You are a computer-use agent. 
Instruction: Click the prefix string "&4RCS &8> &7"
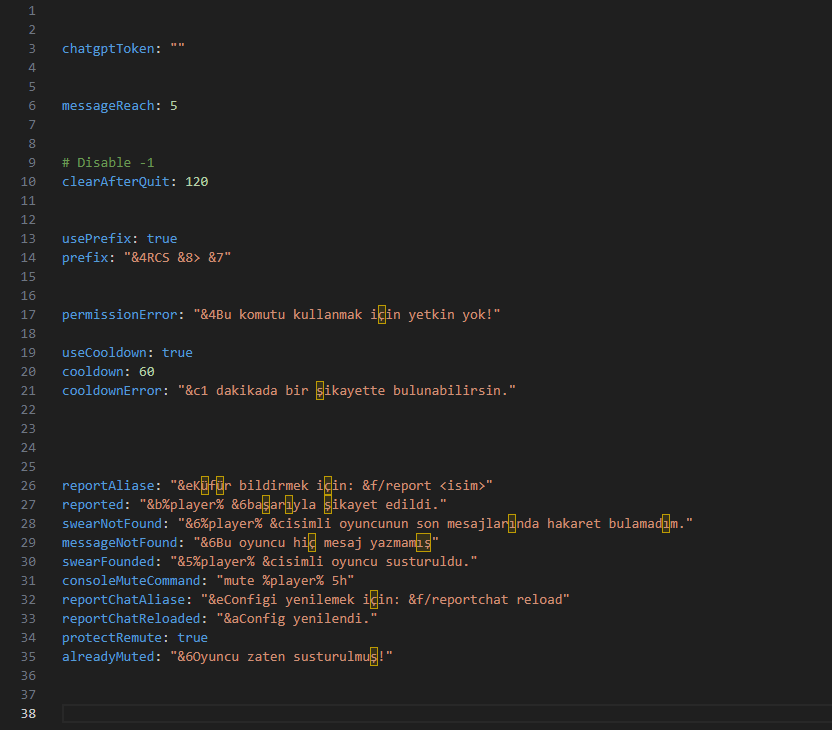(178, 258)
